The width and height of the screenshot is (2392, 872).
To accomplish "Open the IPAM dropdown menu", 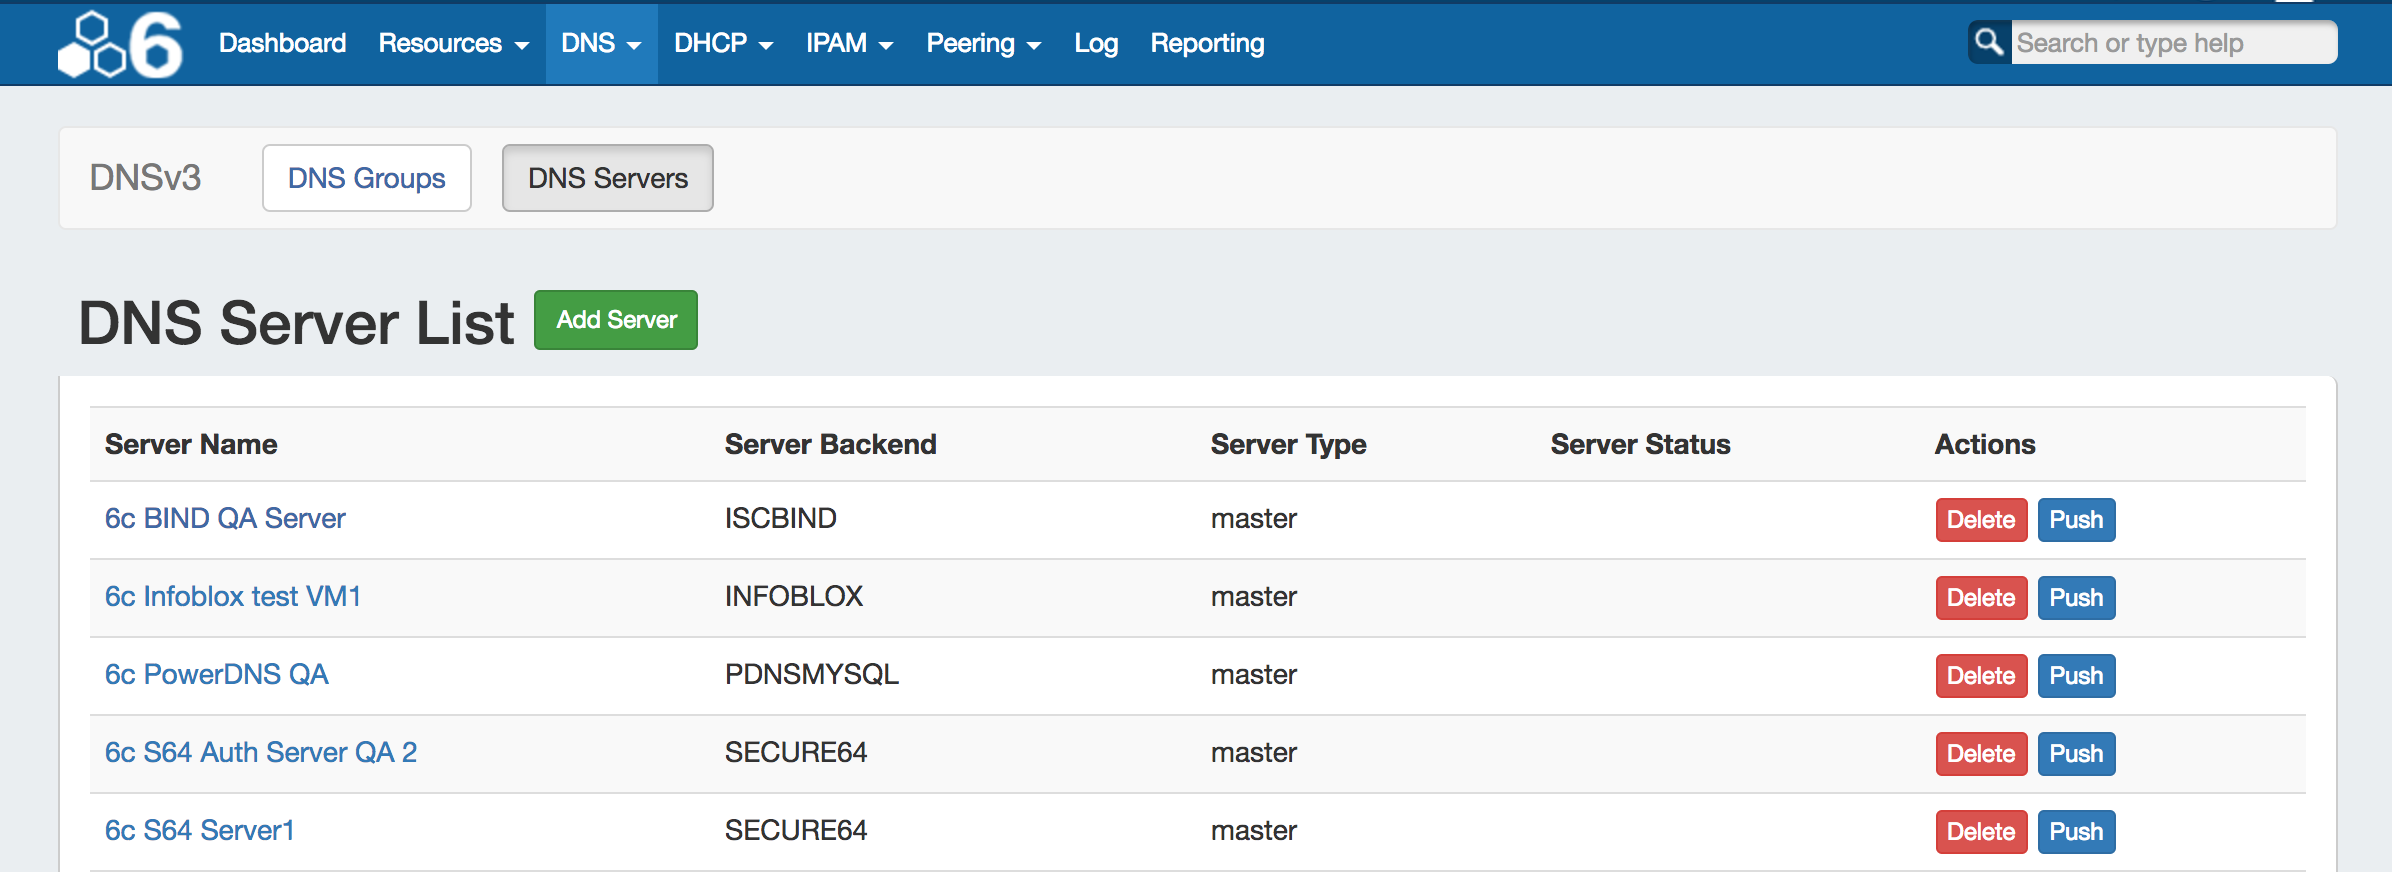I will pos(849,44).
